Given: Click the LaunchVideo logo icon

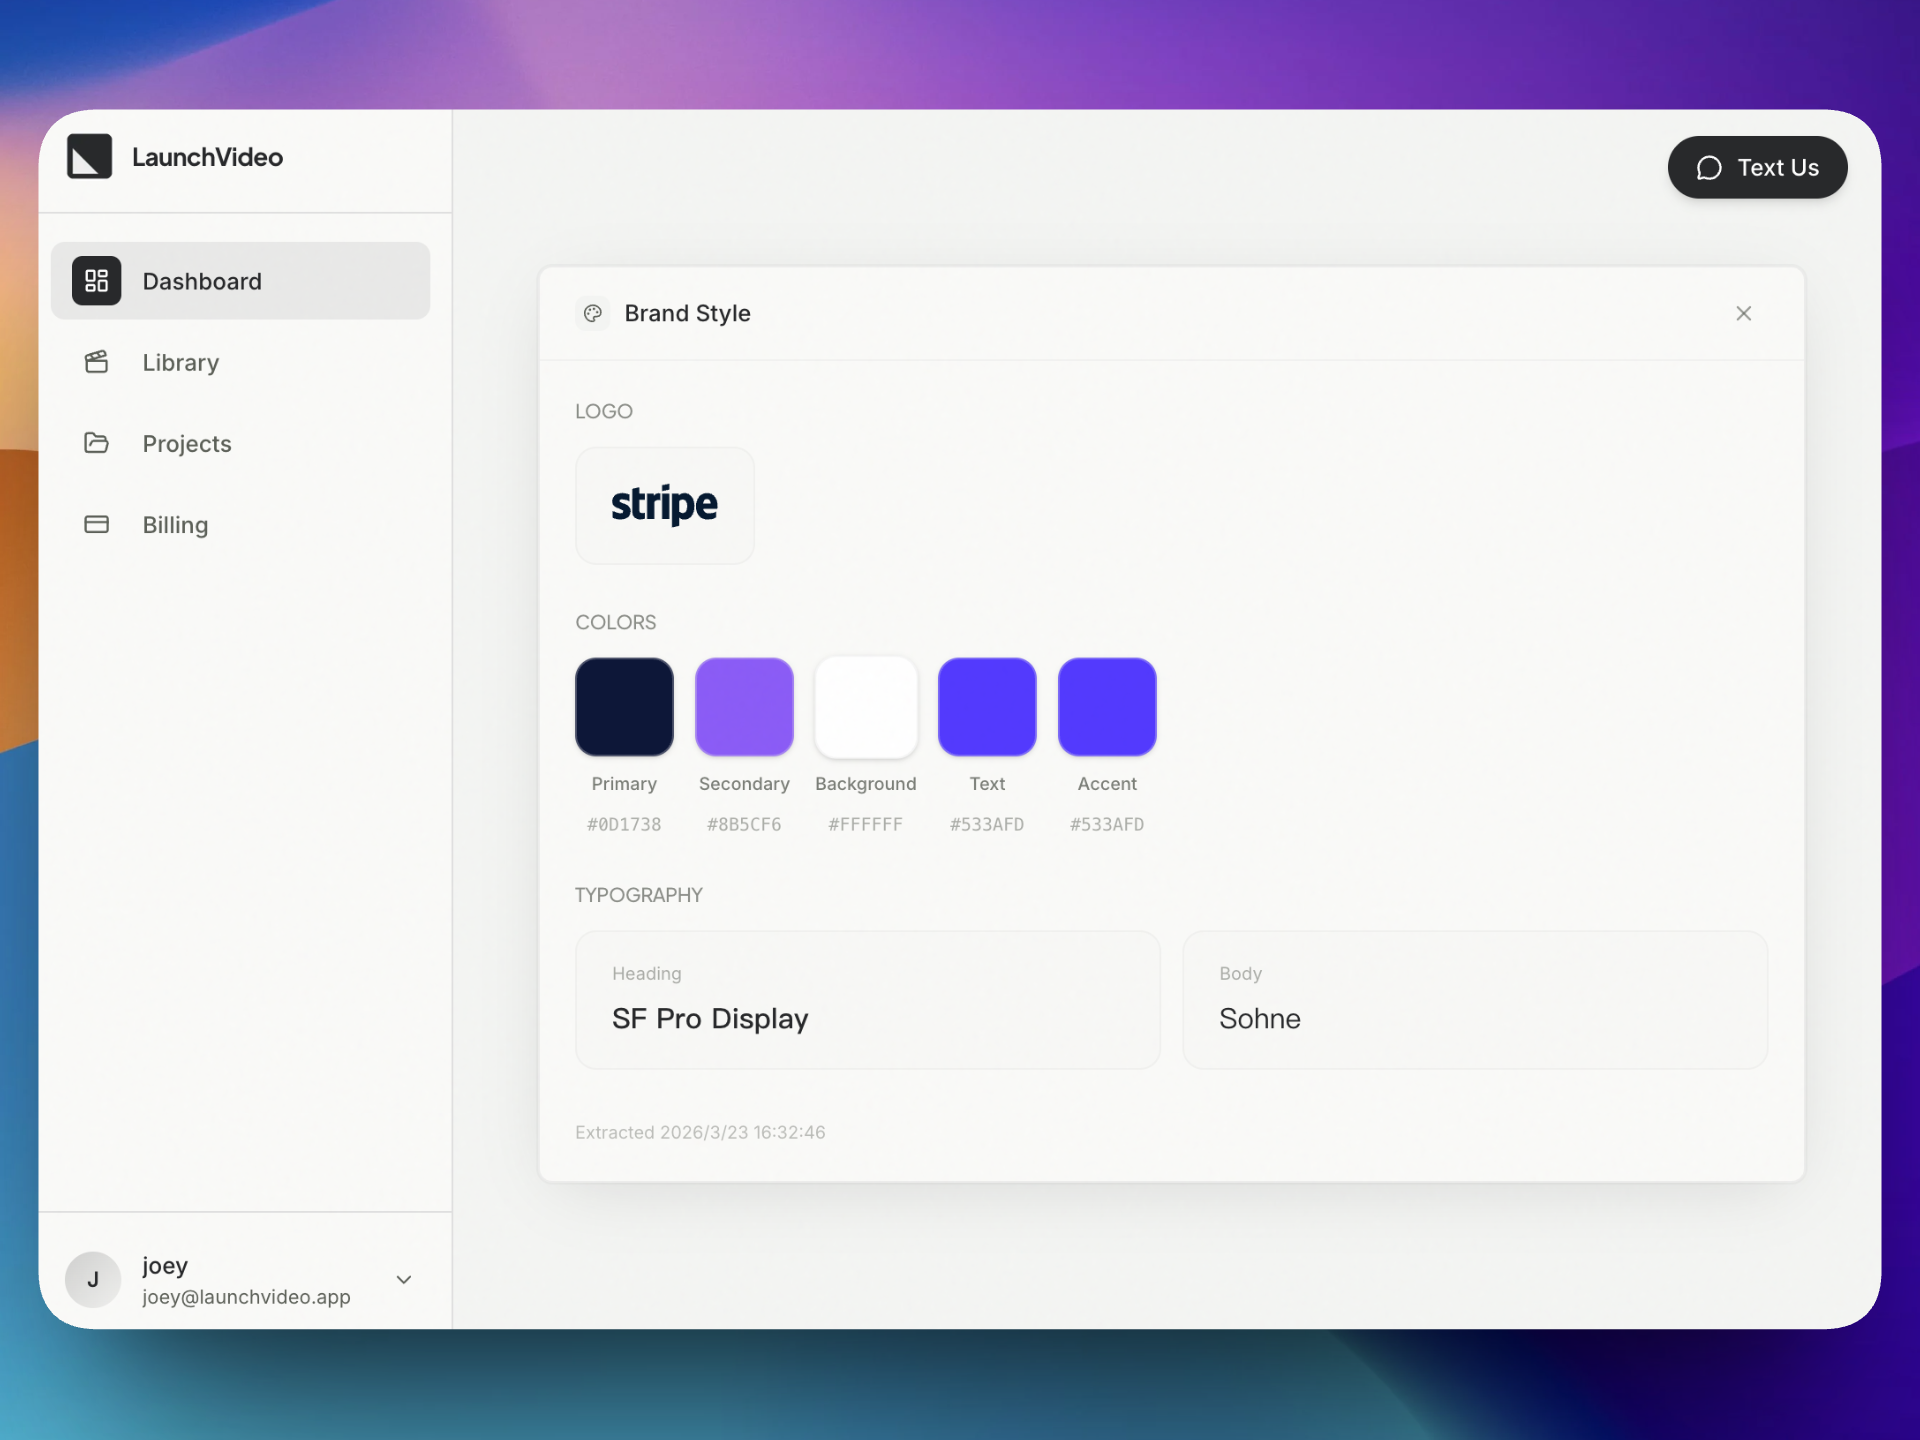Looking at the screenshot, I should point(89,156).
